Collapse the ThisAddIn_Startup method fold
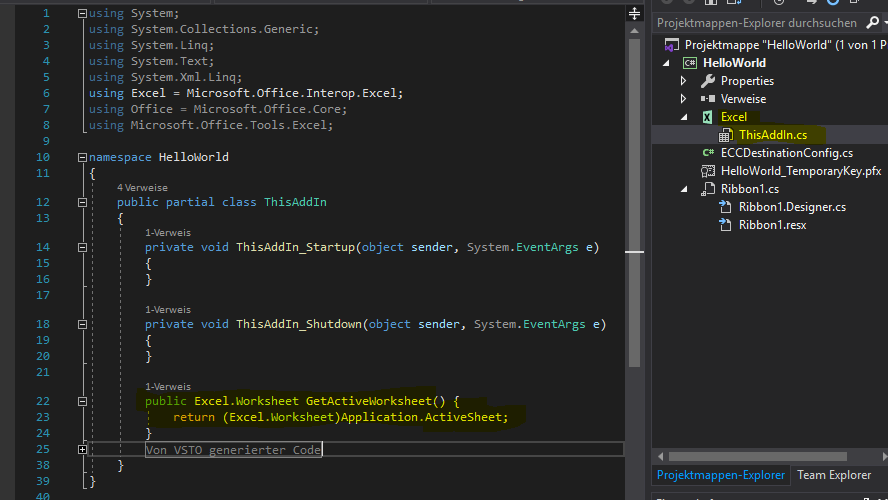Viewport: 888px width, 500px height. pyautogui.click(x=82, y=247)
